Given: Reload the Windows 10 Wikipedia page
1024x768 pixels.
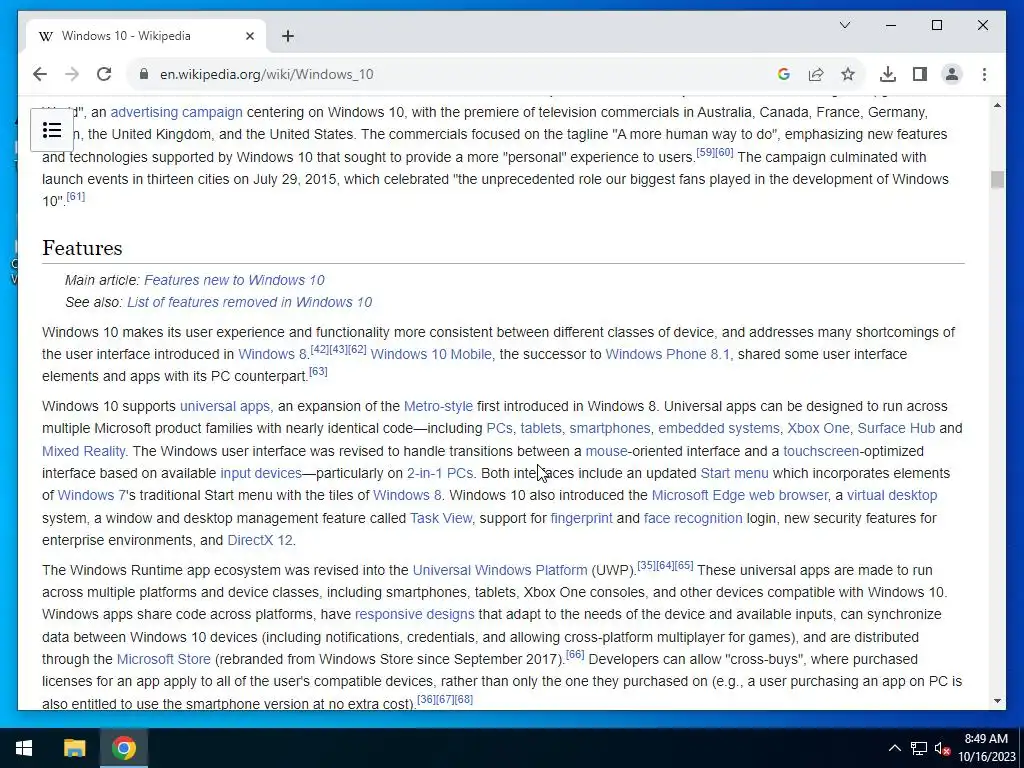Looking at the screenshot, I should pyautogui.click(x=104, y=74).
